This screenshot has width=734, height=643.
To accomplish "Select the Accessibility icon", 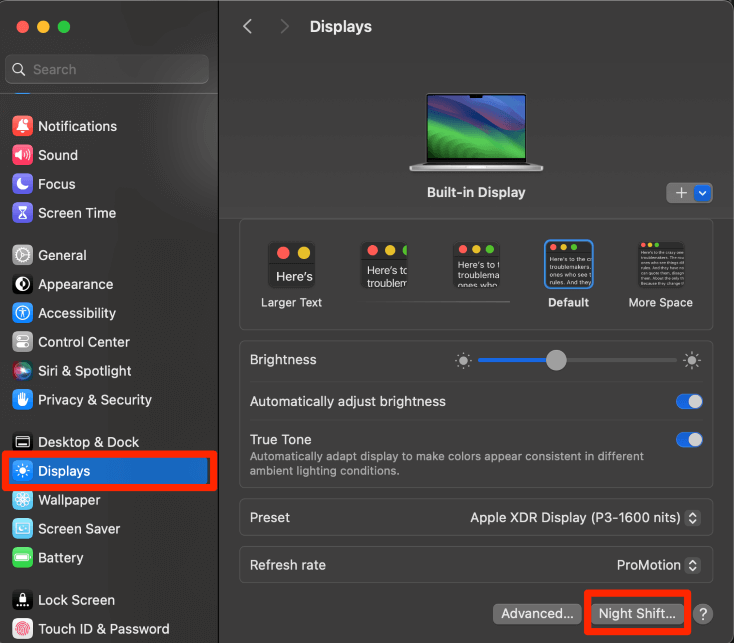I will click(x=22, y=313).
